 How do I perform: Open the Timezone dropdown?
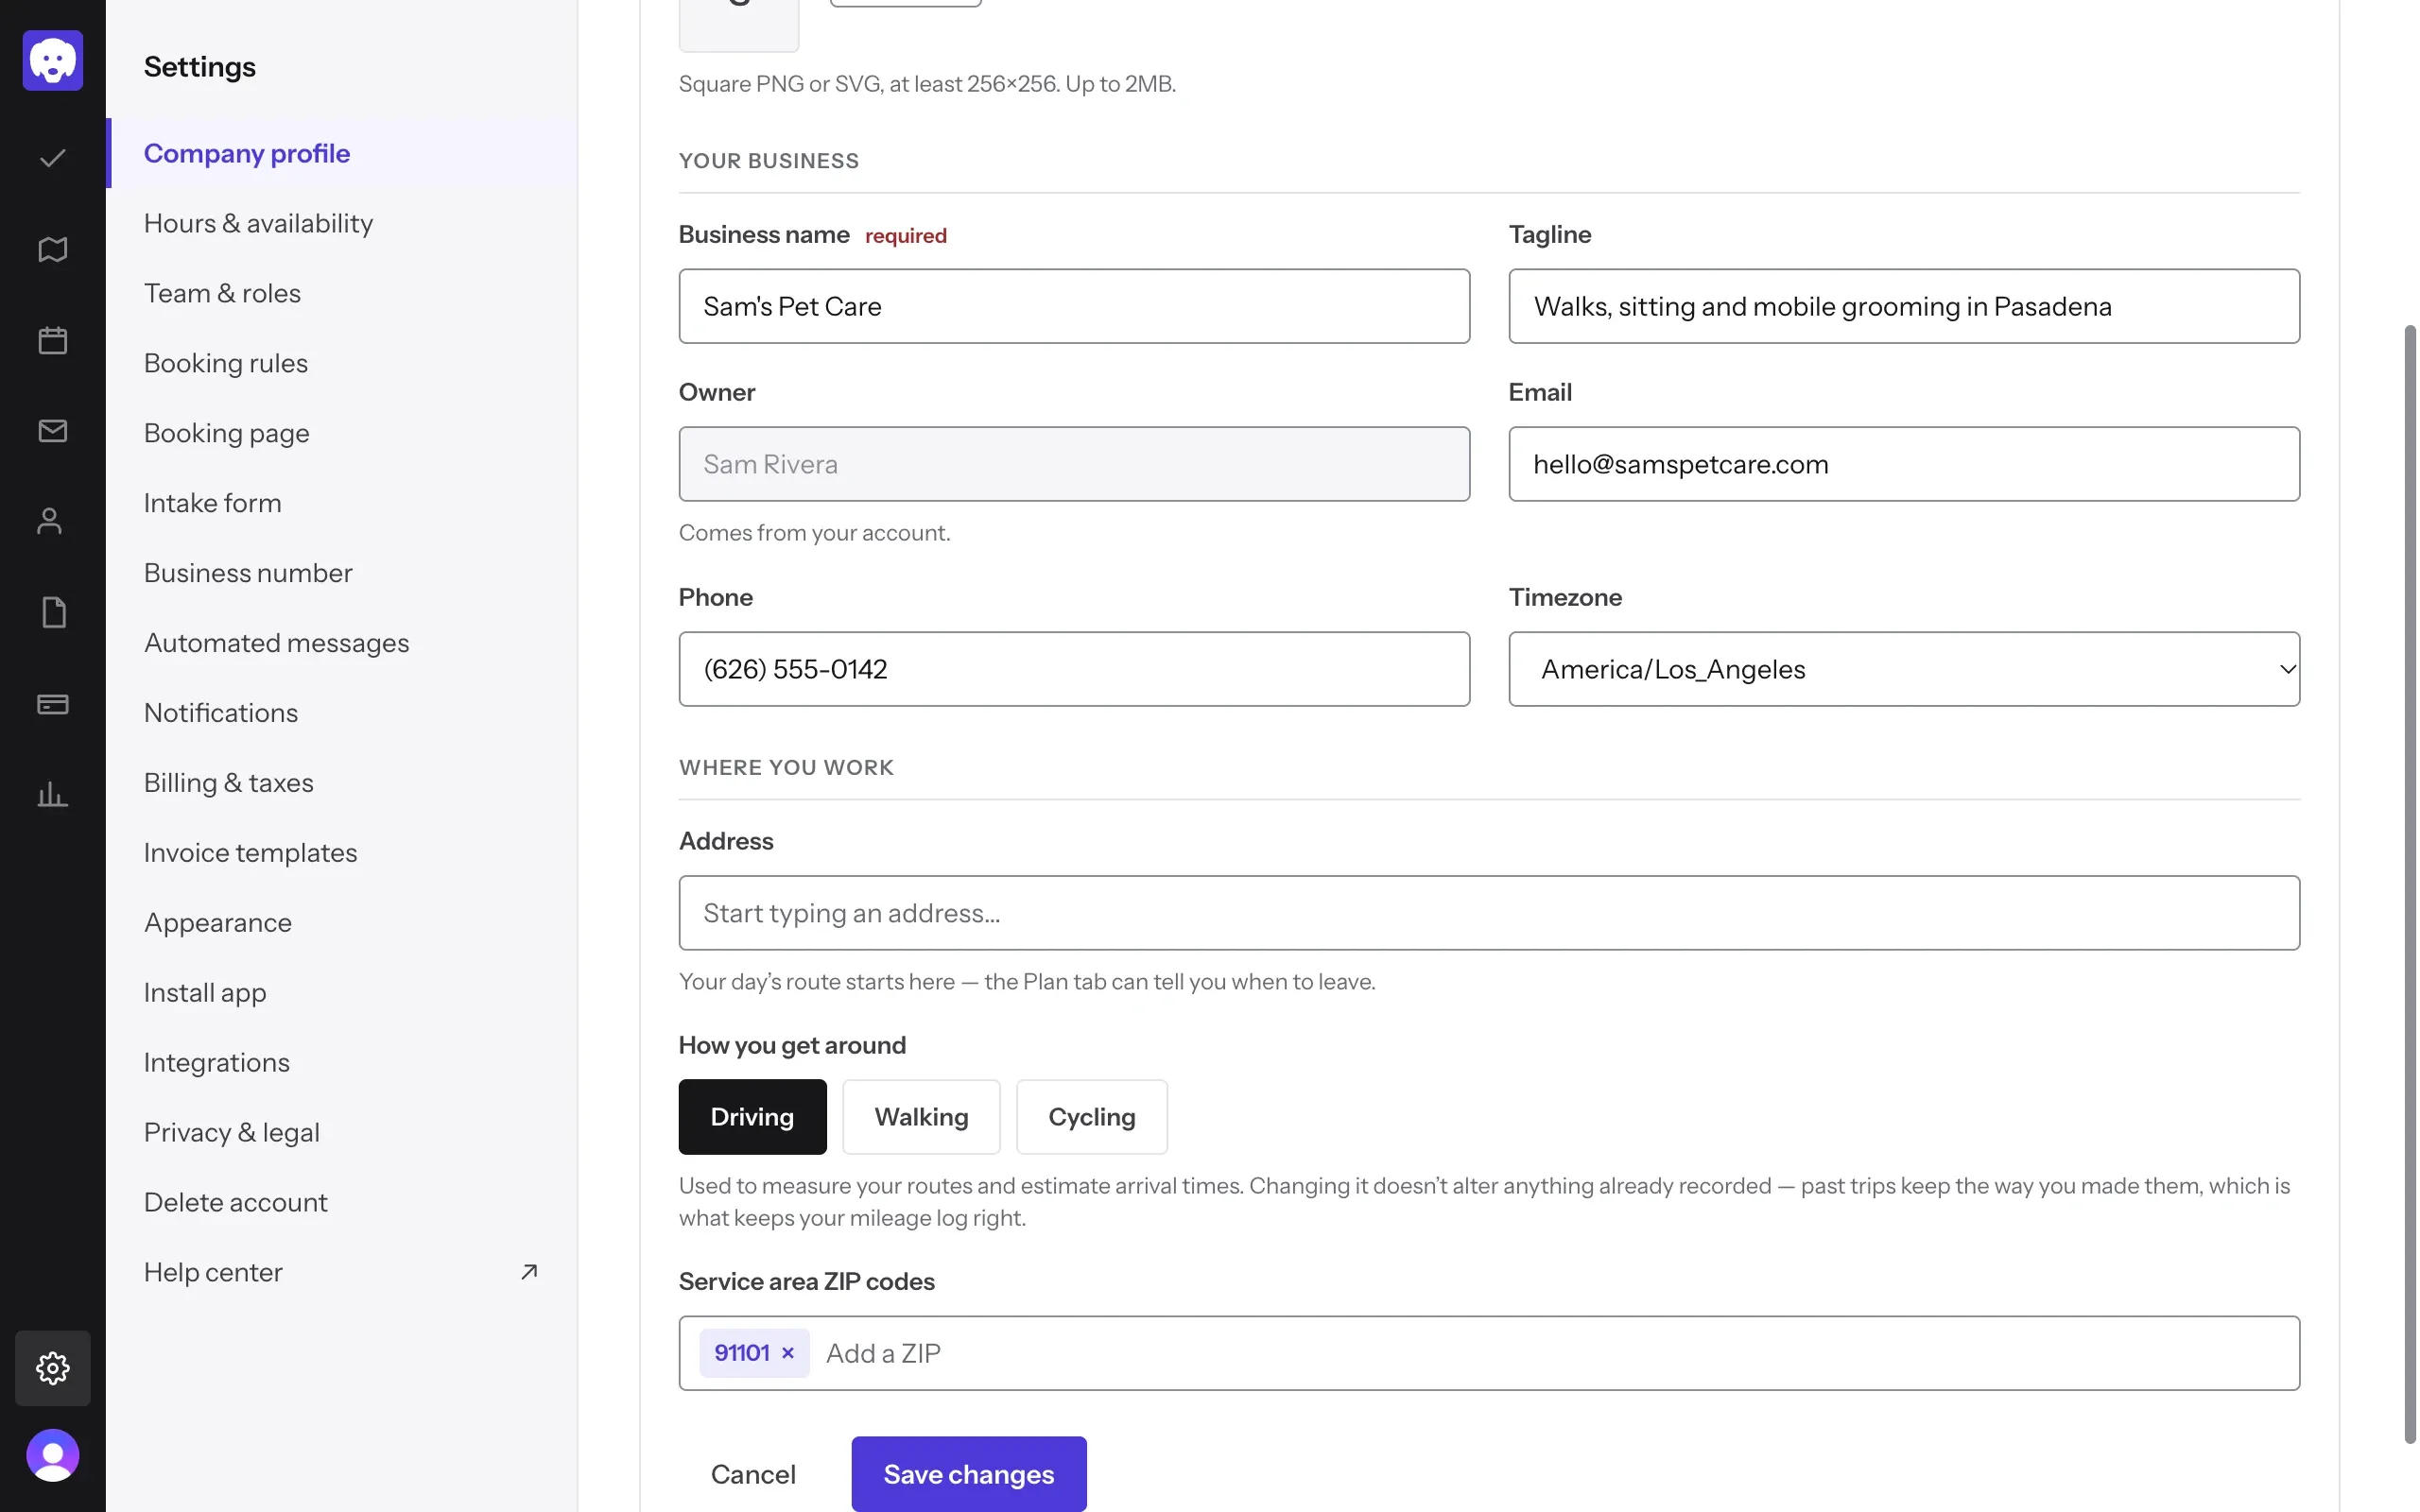(x=1904, y=669)
